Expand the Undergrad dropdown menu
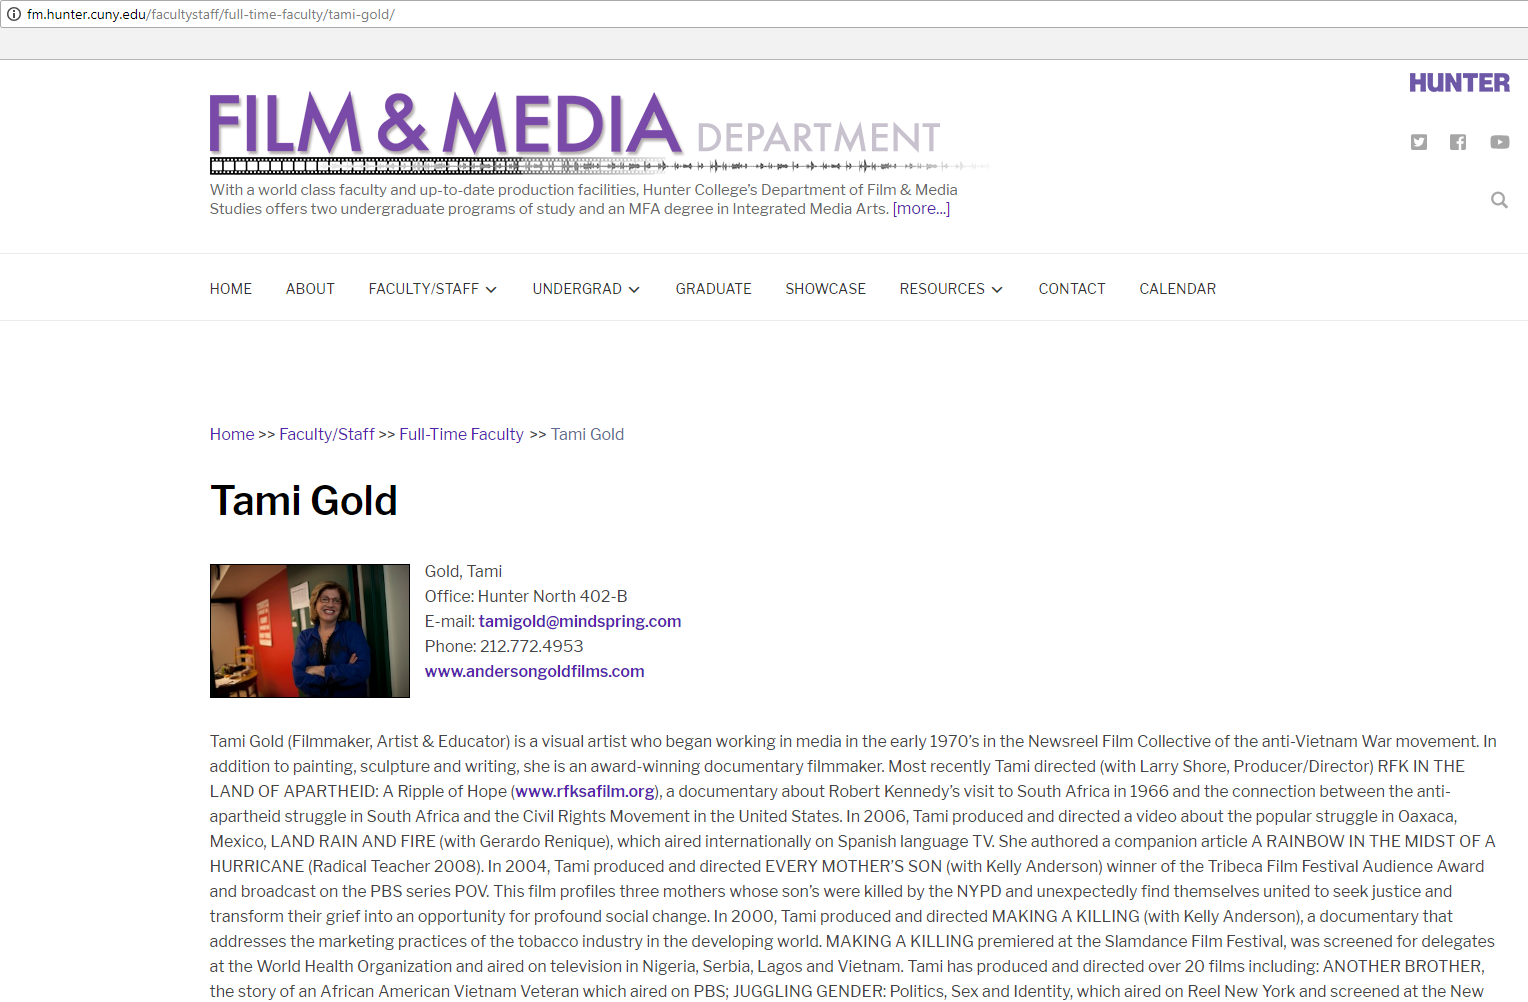Screen dimensions: 1528x1002 pos(586,289)
